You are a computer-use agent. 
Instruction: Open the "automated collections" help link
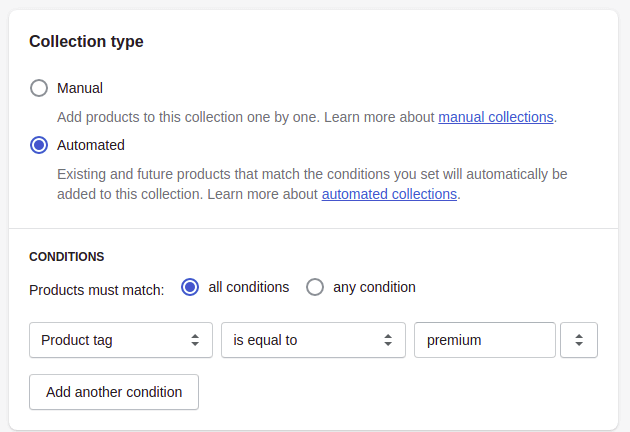(x=389, y=194)
